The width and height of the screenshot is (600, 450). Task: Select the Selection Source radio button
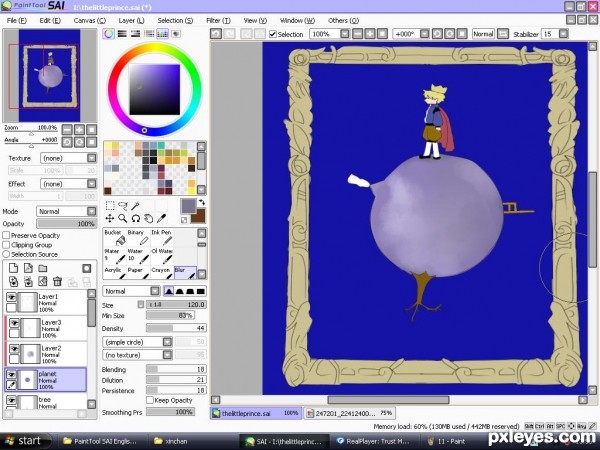pos(6,254)
